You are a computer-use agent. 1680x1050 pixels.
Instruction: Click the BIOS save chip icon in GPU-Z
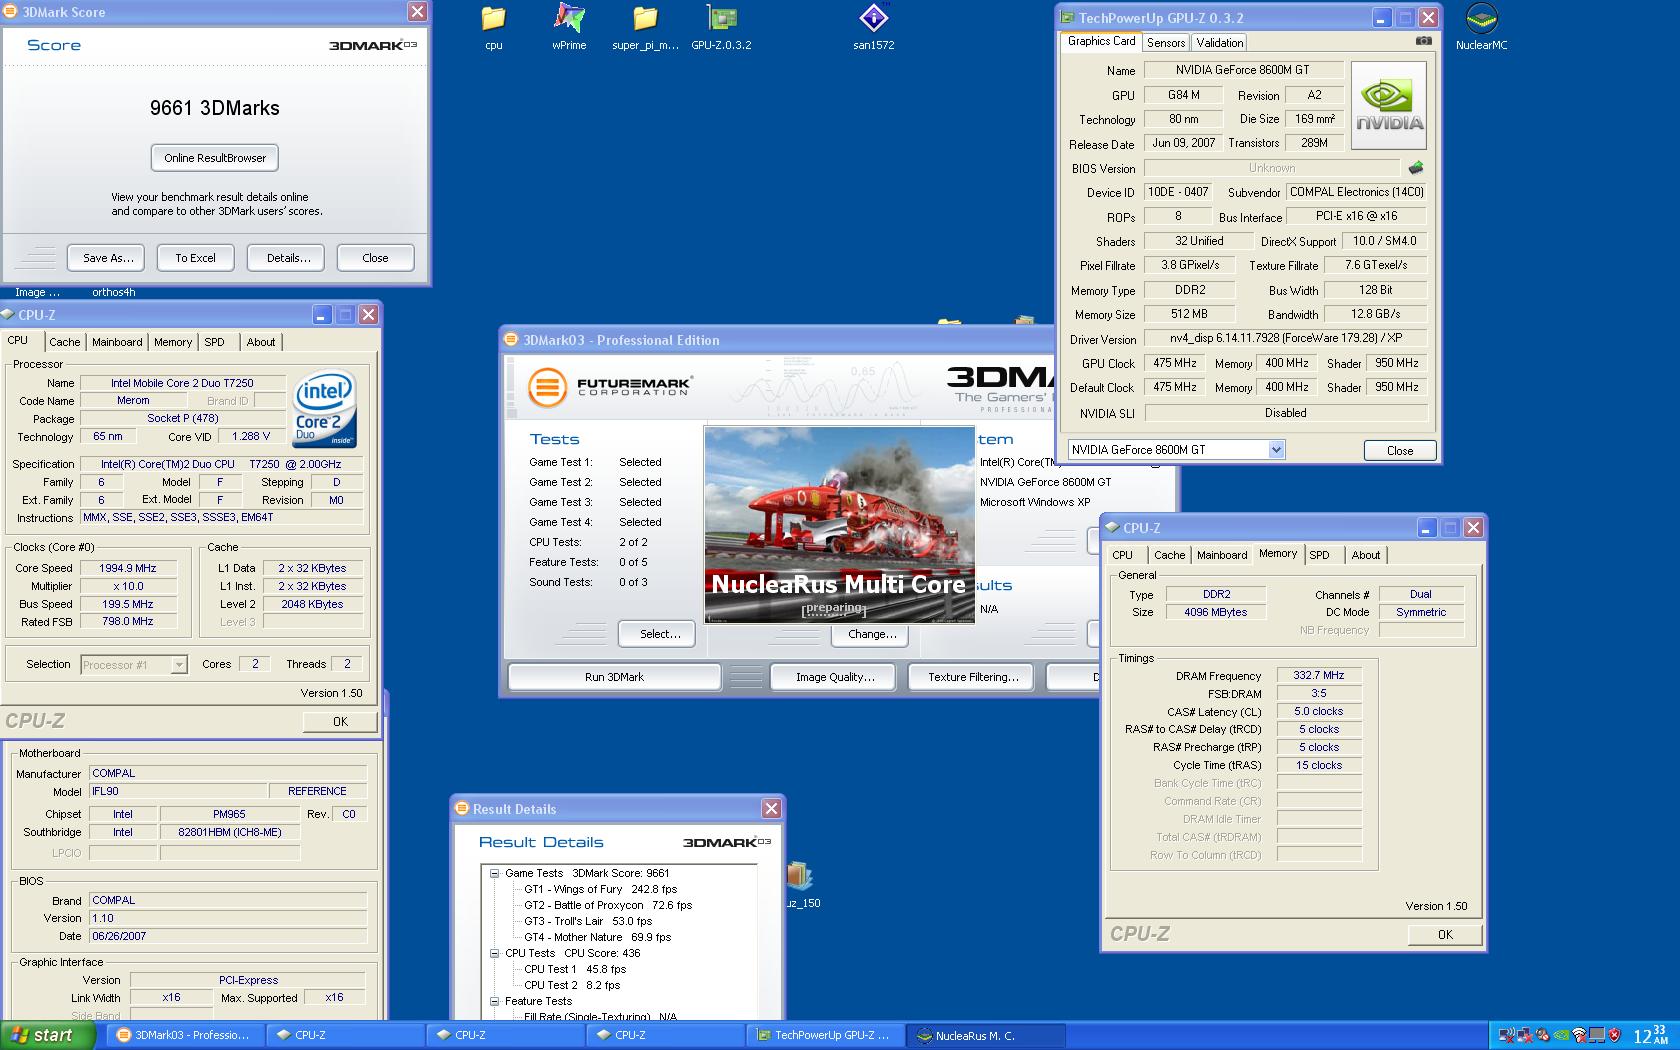coord(1415,168)
